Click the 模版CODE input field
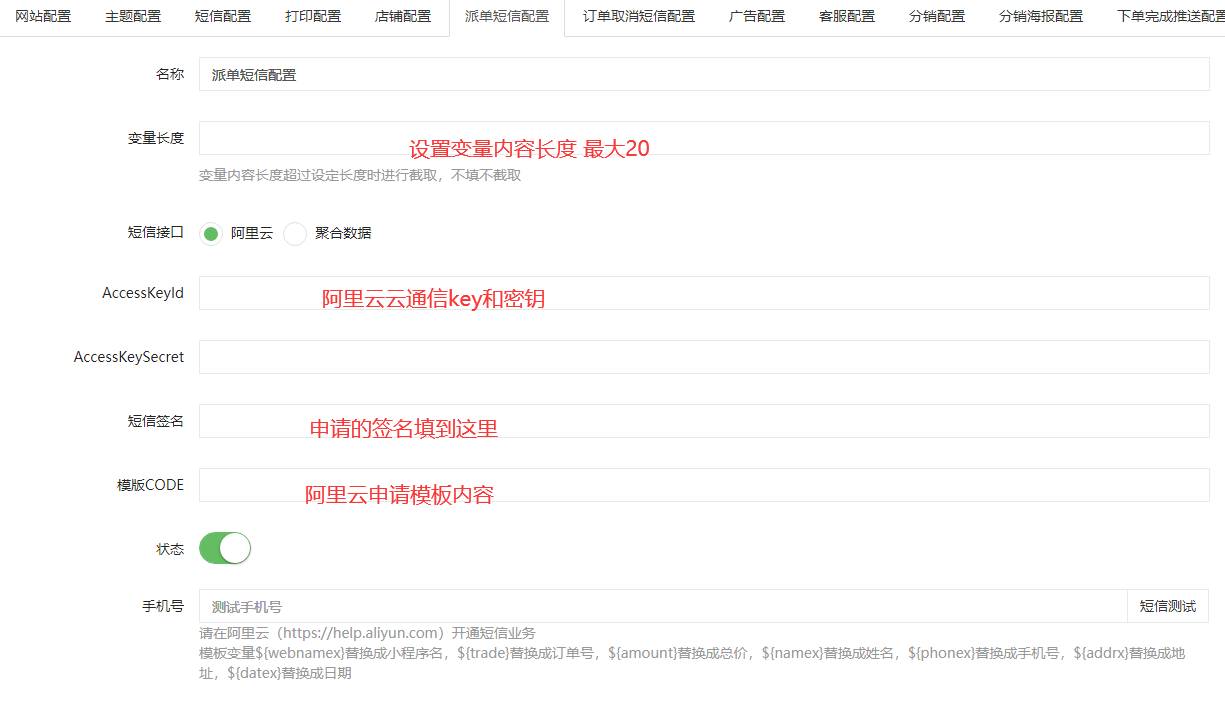The image size is (1225, 713). 704,485
